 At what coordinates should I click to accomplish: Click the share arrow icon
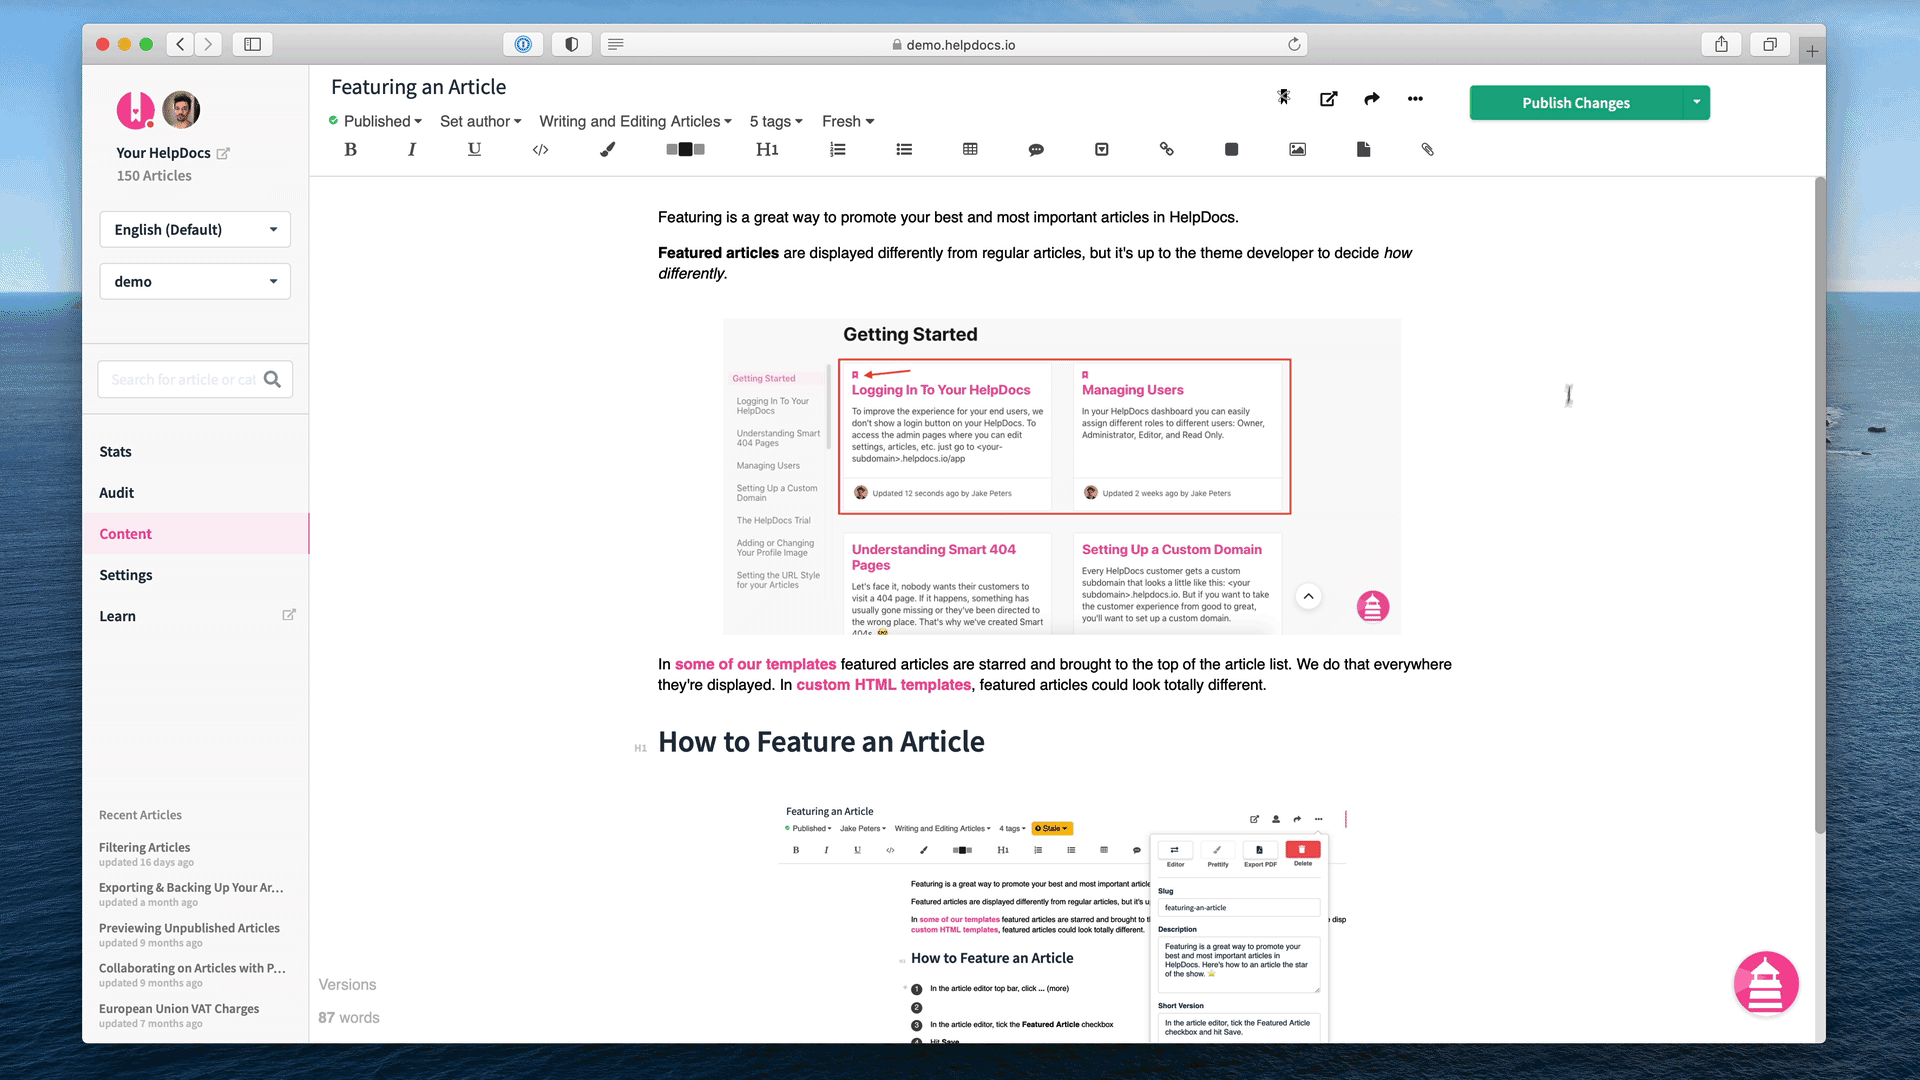(x=1371, y=98)
